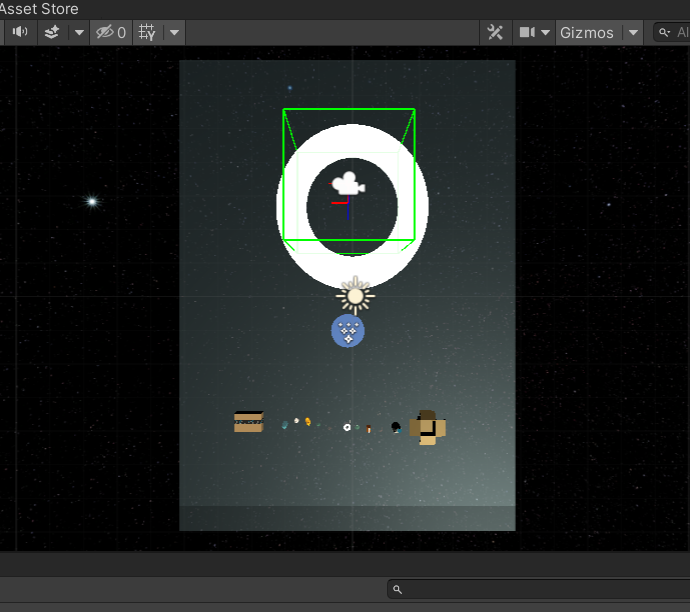Image resolution: width=690 pixels, height=612 pixels.
Task: Expand the scene camera dropdown arrow
Action: 546,32
